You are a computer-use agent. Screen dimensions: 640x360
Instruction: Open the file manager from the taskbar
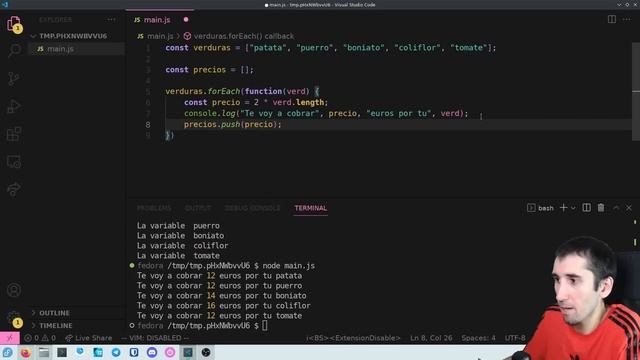click(44, 352)
